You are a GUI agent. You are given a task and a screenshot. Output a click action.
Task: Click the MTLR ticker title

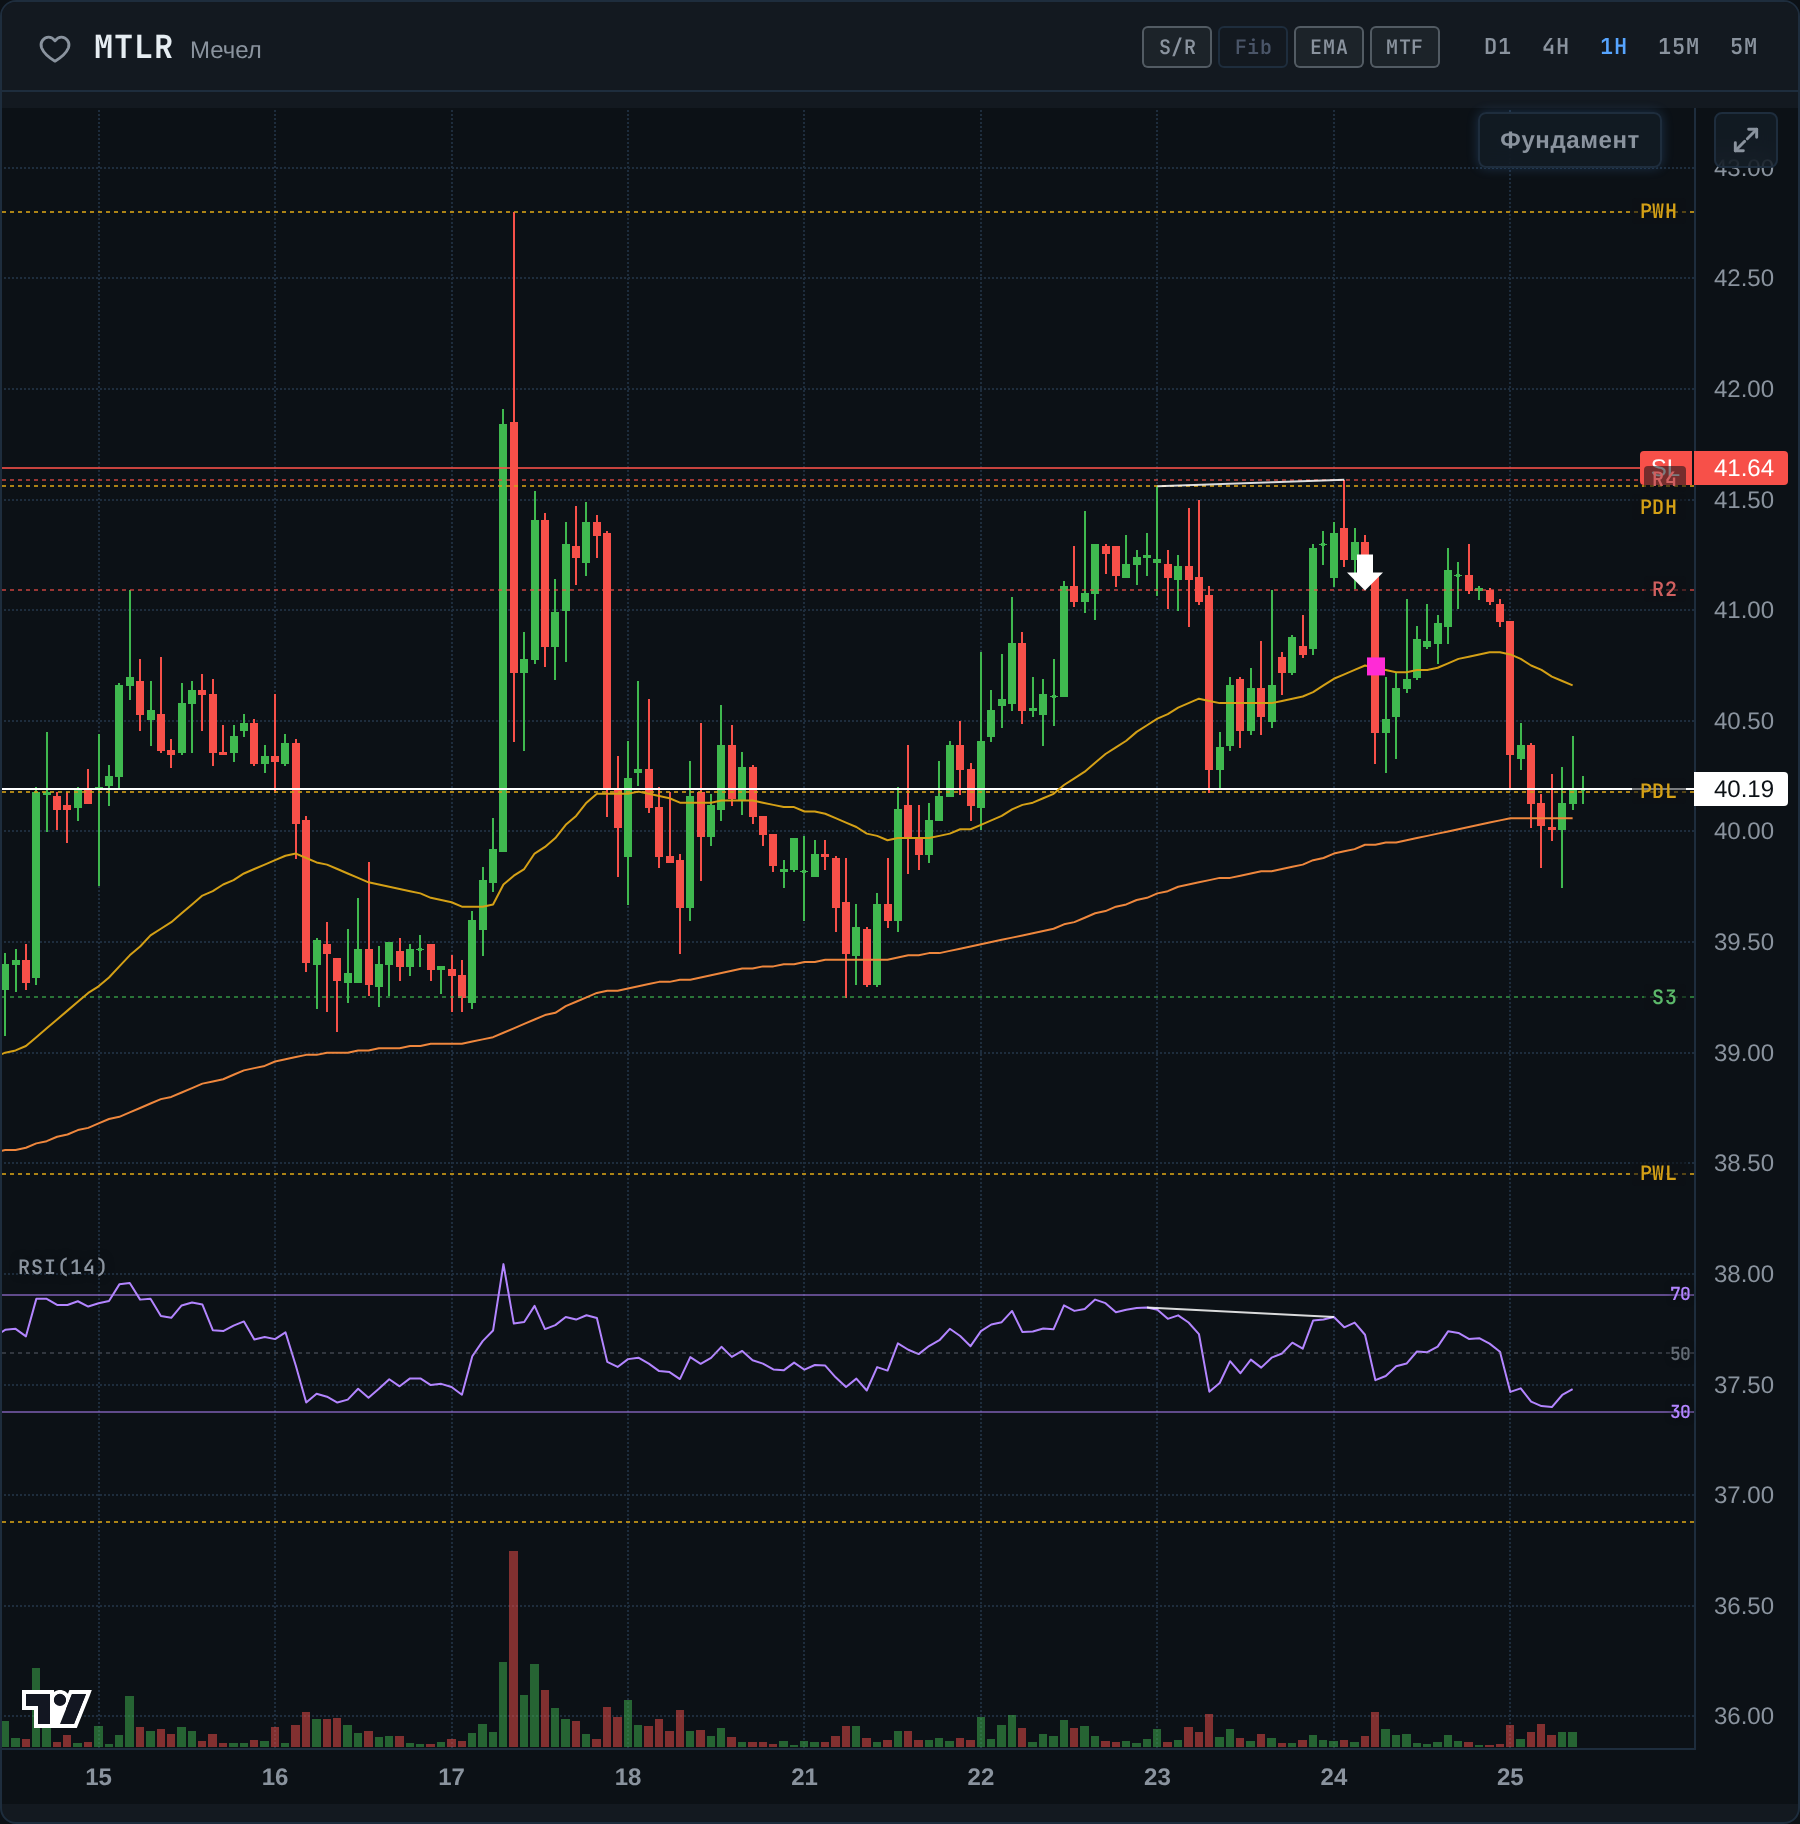[133, 47]
